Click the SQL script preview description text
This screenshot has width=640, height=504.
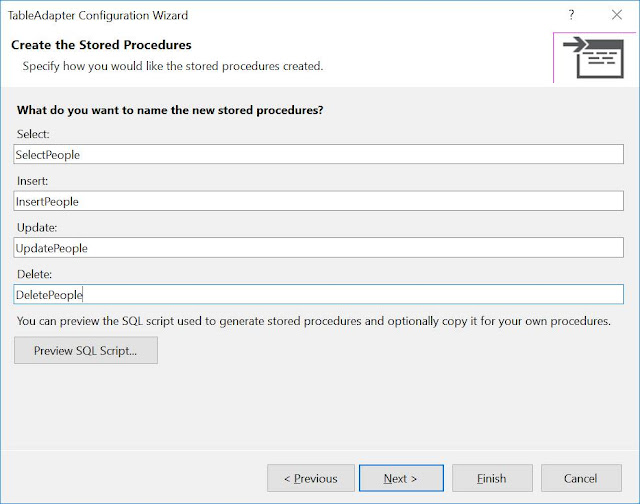(313, 322)
